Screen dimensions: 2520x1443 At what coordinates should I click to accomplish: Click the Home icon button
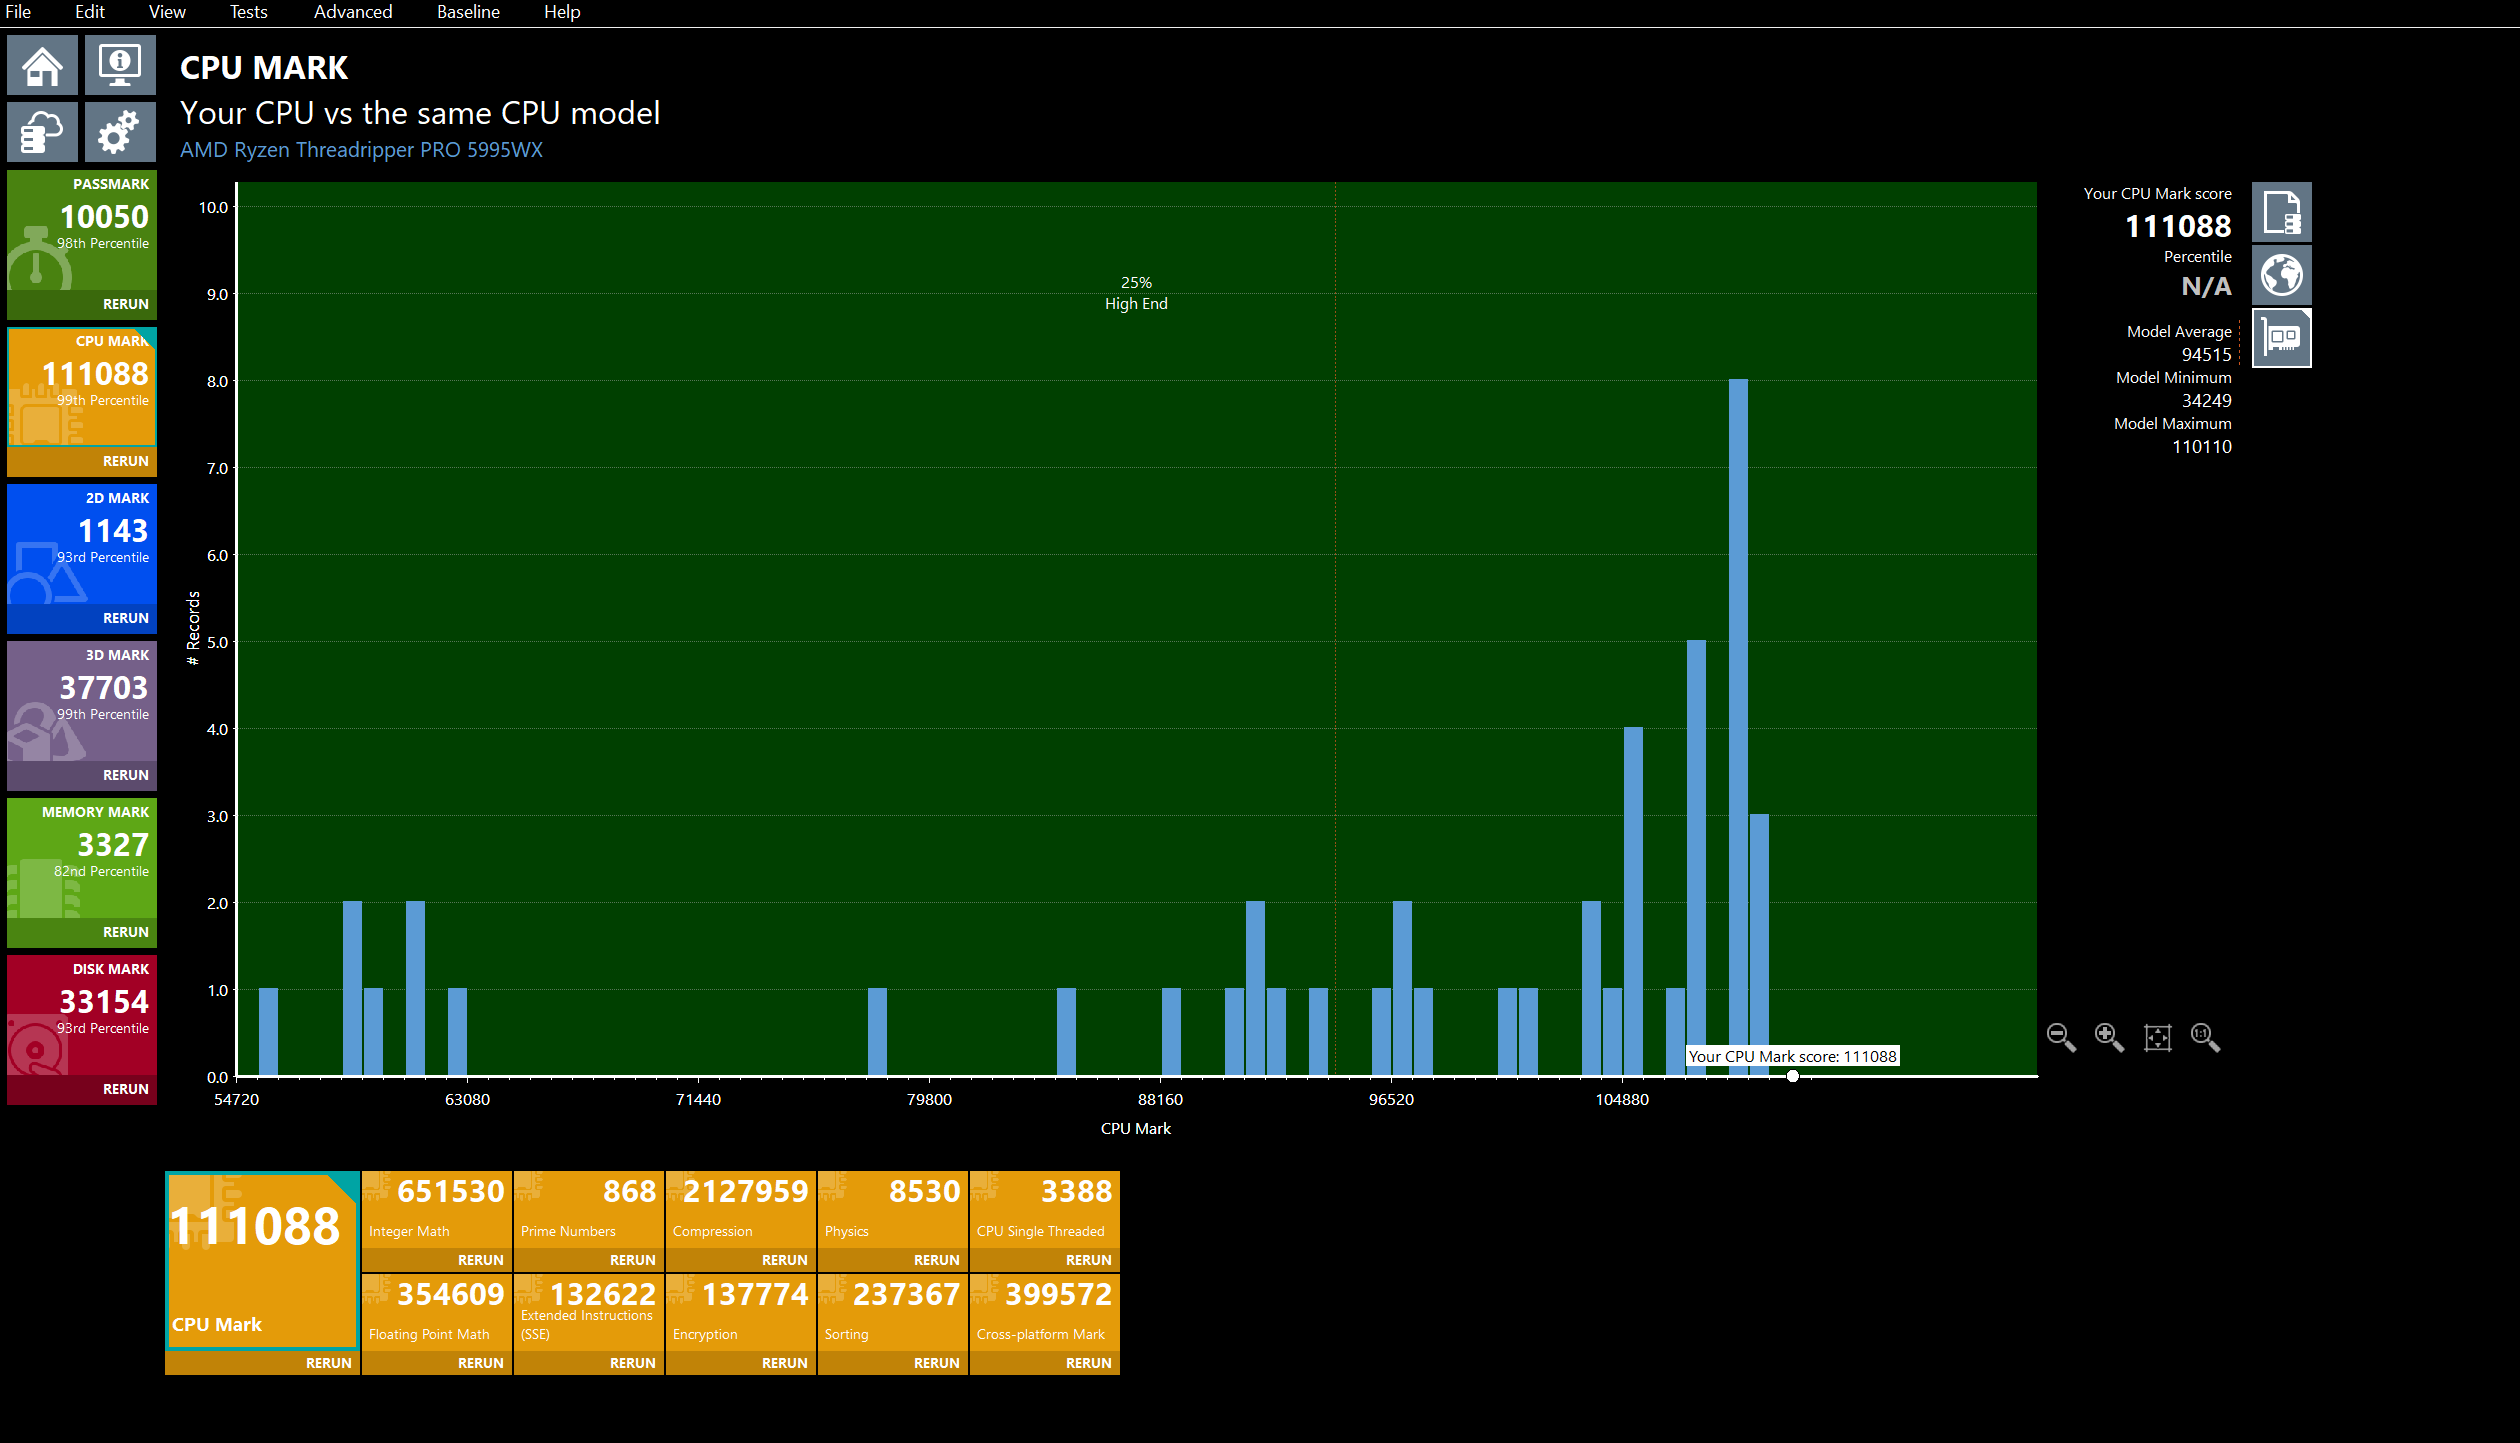(42, 66)
